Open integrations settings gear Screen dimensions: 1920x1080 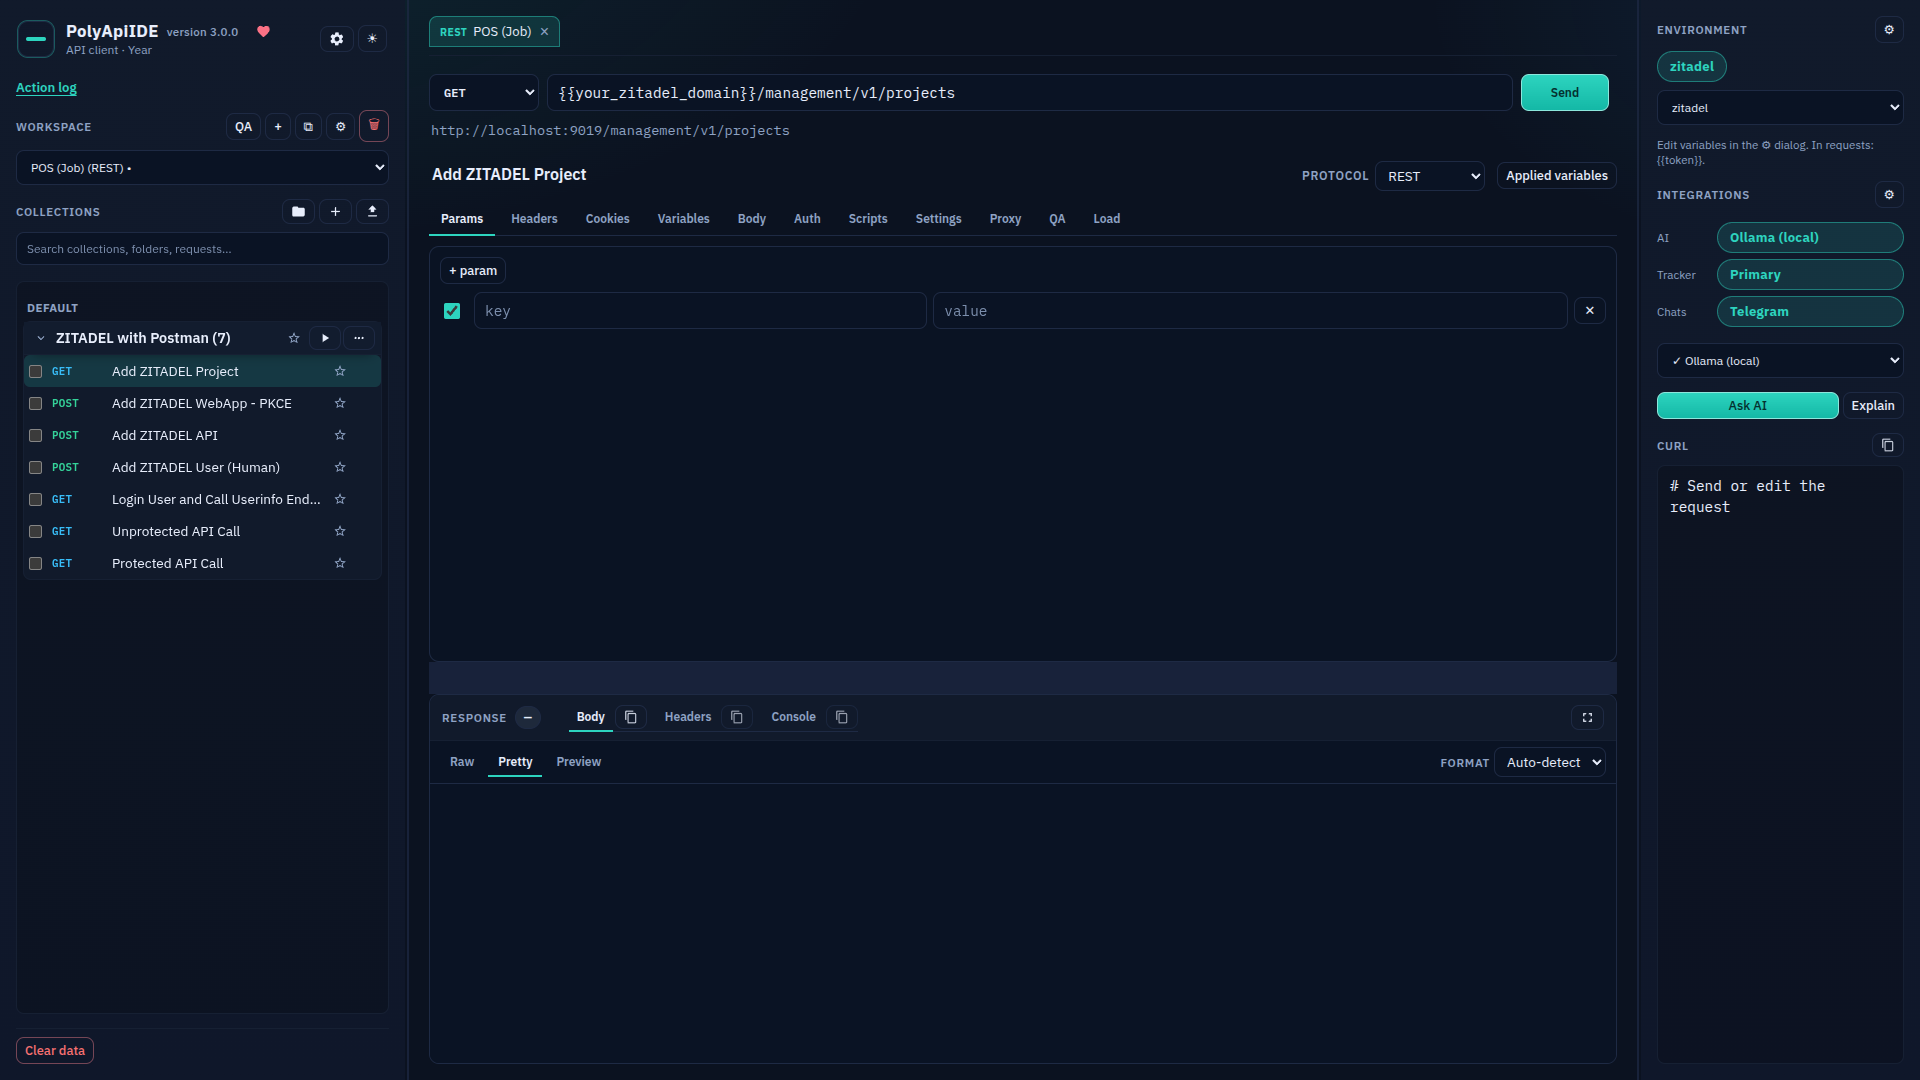(1889, 195)
